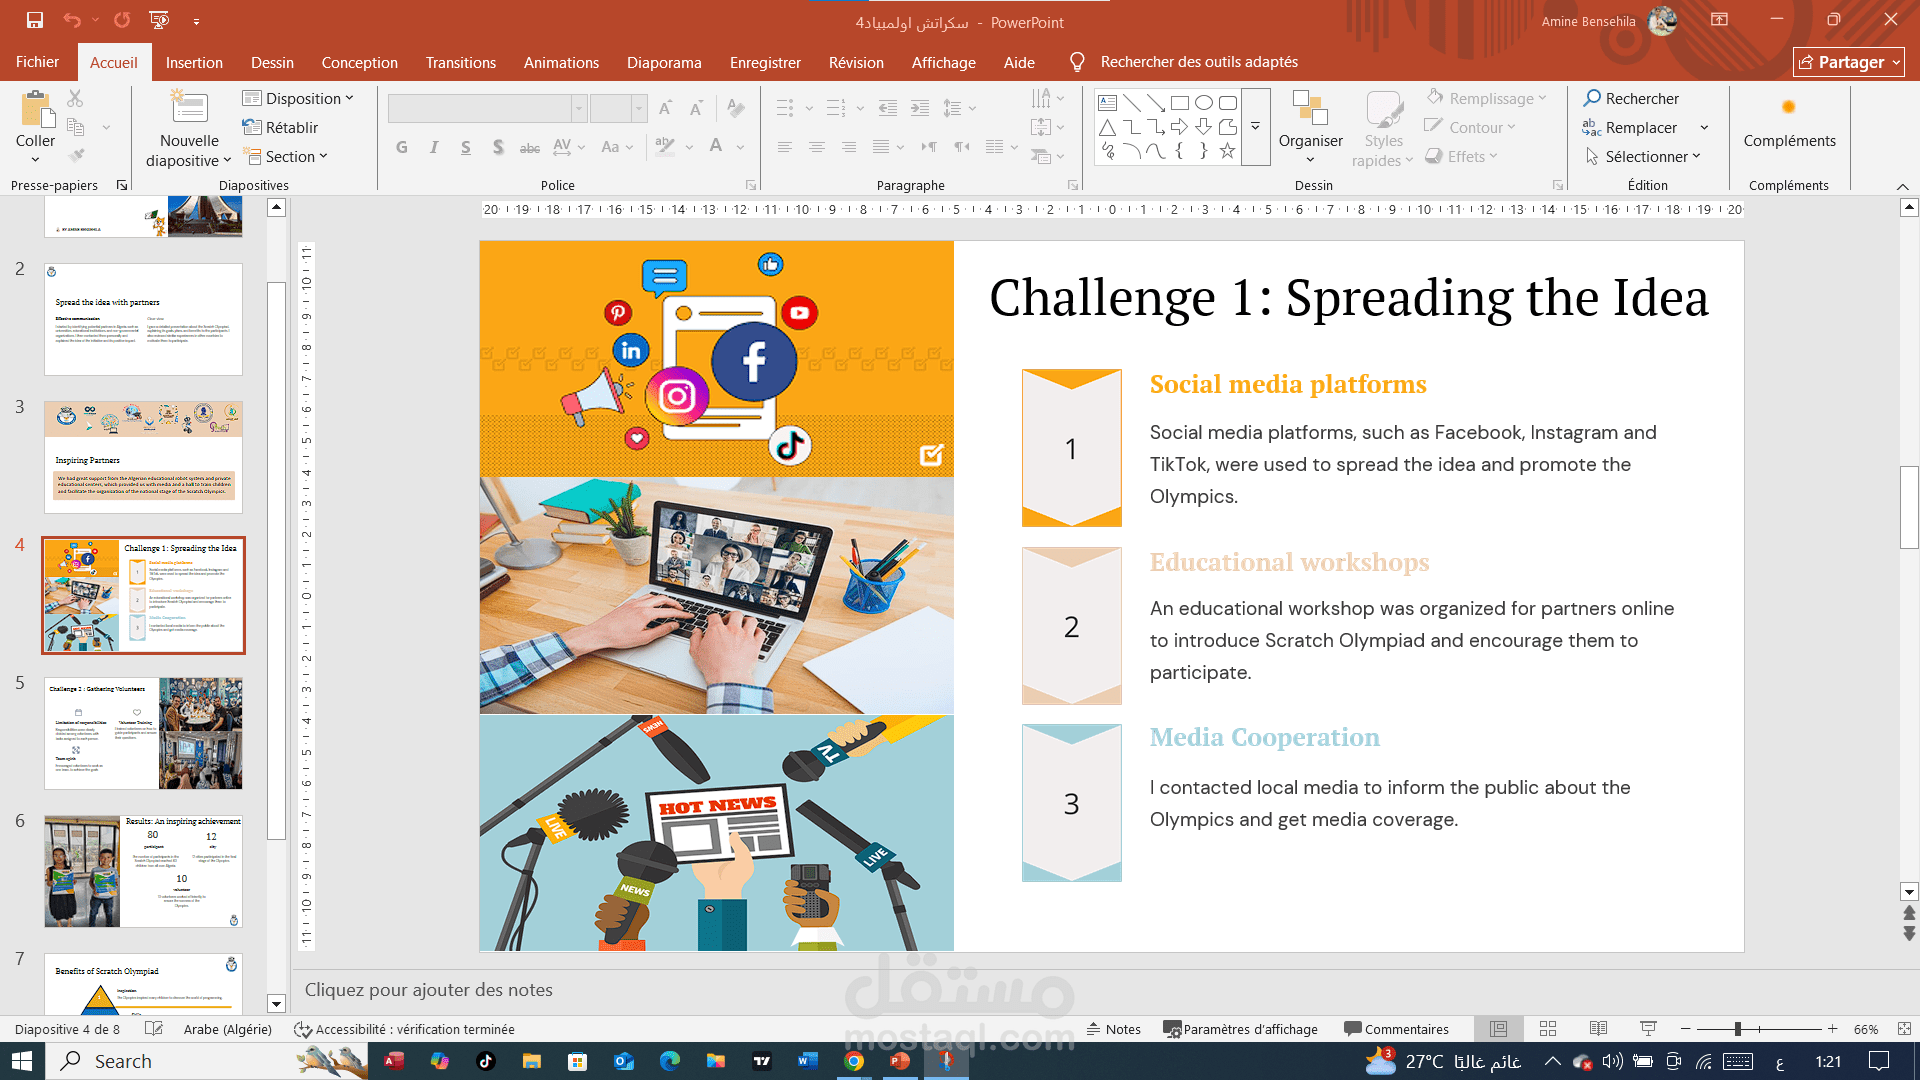Select the oval shape in the shapes gallery
1920x1080 pixels.
[1204, 102]
